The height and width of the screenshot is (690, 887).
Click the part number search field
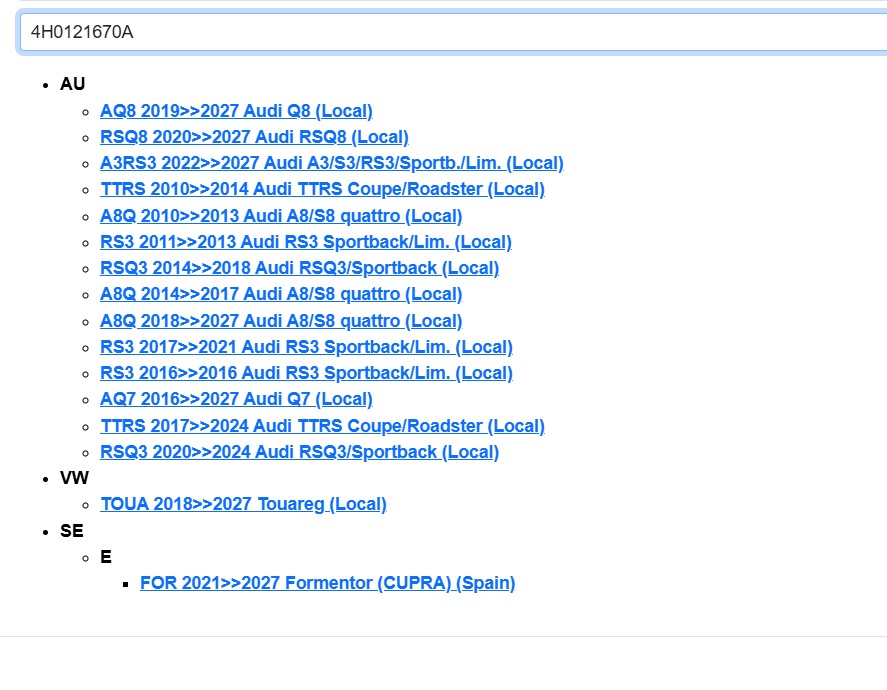pos(454,32)
